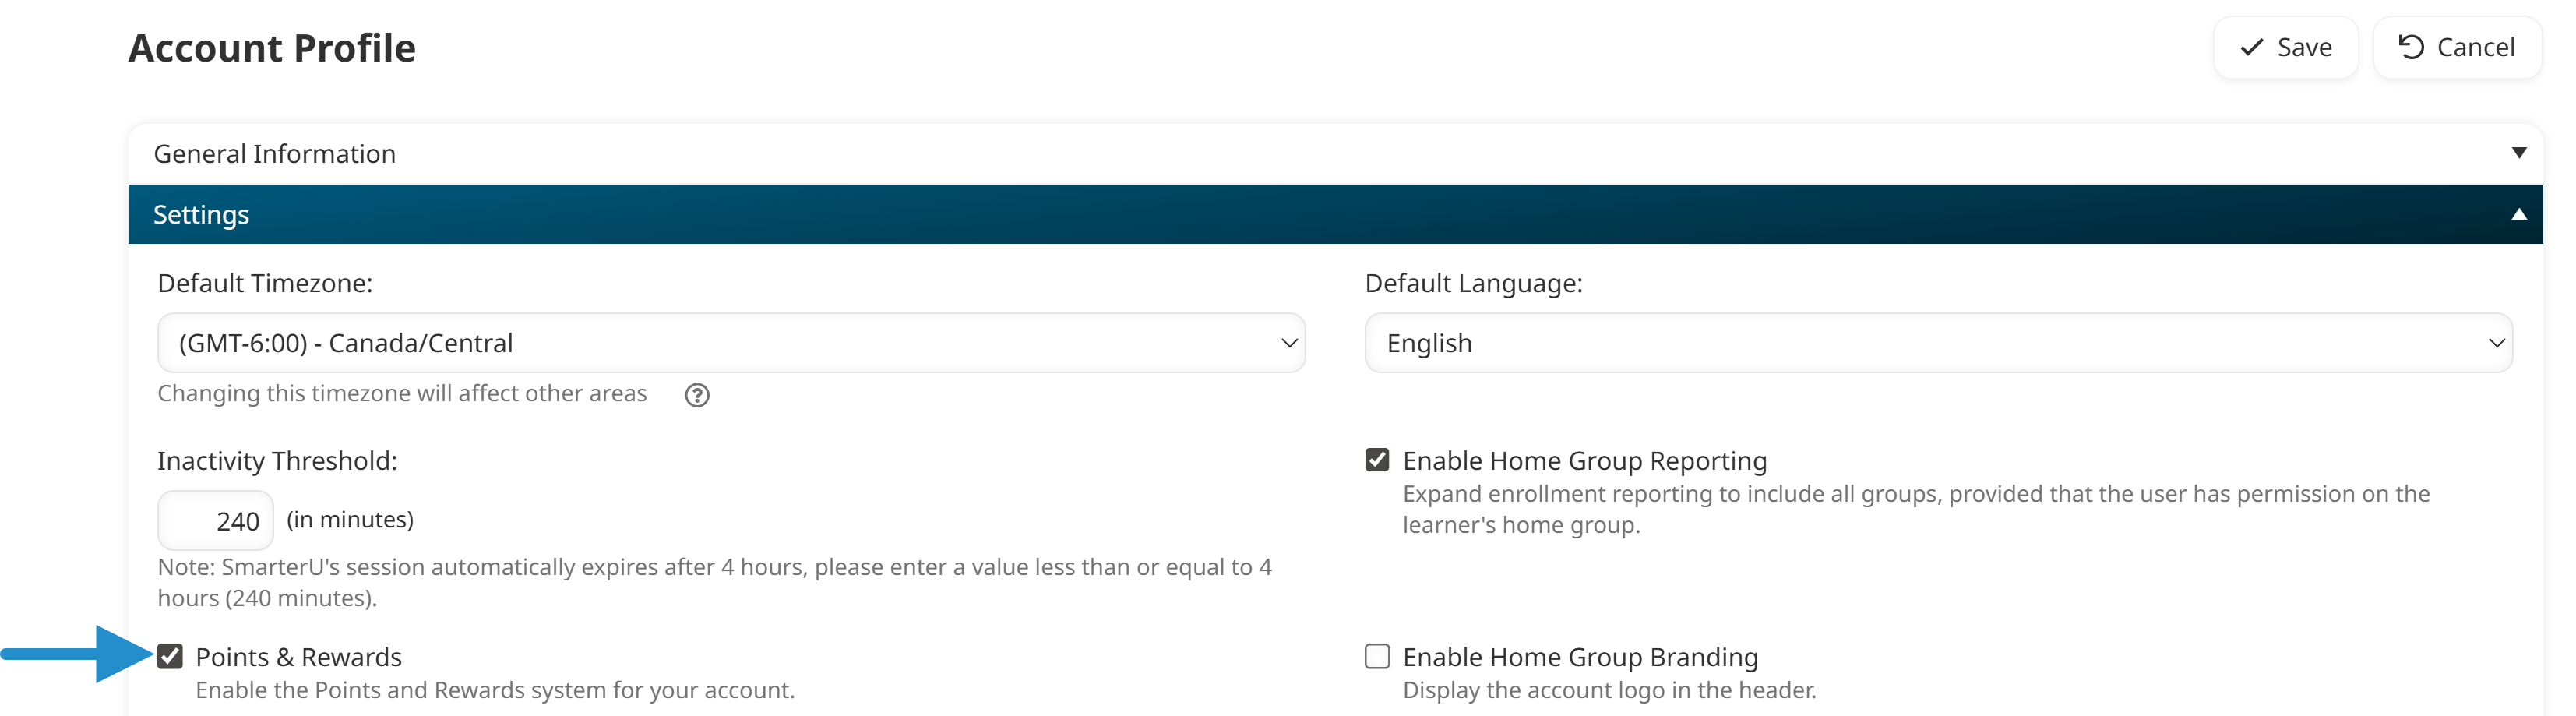The image size is (2576, 716).
Task: Click the Points & Rewards label
Action: coord(298,657)
